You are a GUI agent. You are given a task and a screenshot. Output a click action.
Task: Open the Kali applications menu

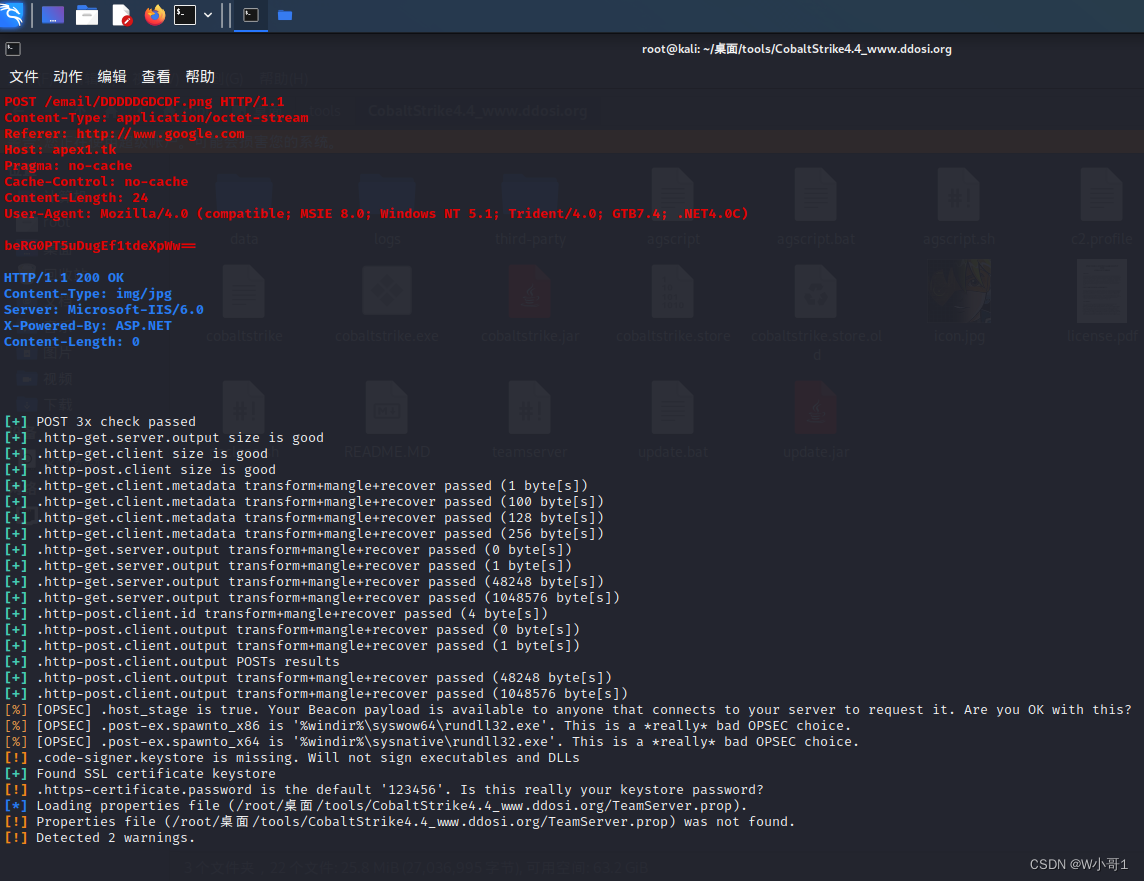pyautogui.click(x=12, y=15)
